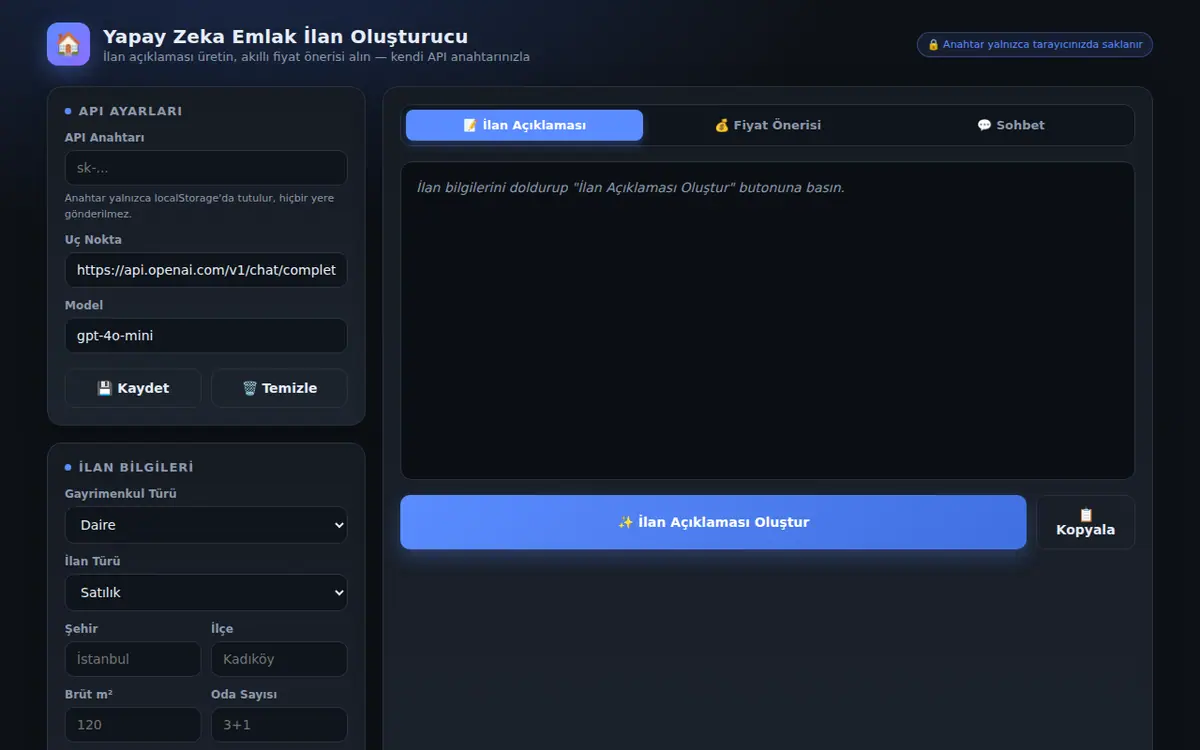Open the İlan Türü dropdown
The width and height of the screenshot is (1200, 750).
(206, 592)
